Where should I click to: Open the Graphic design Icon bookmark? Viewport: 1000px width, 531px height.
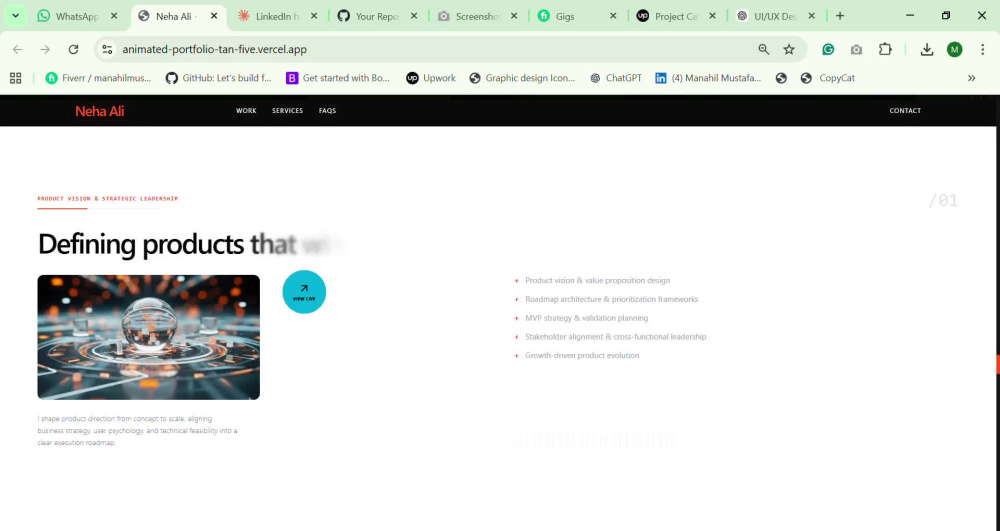[x=522, y=78]
